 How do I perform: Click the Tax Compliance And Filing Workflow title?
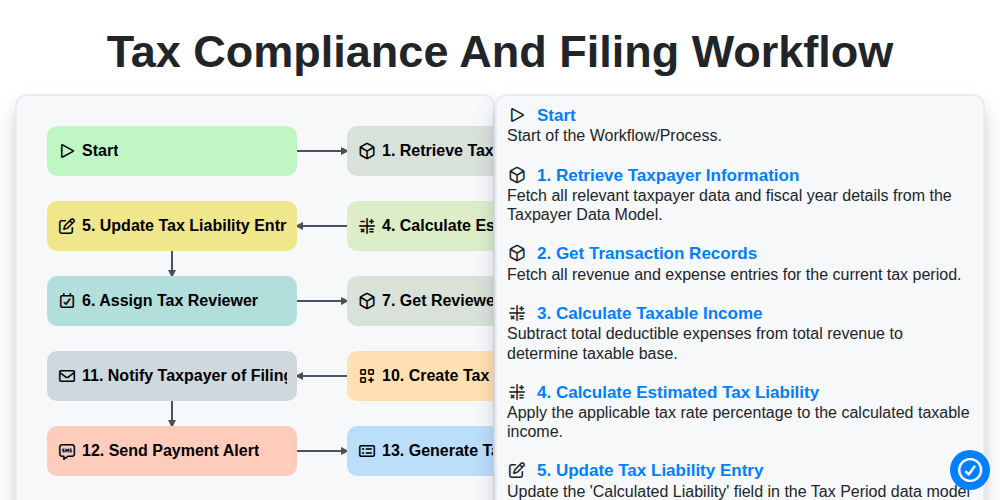tap(500, 52)
